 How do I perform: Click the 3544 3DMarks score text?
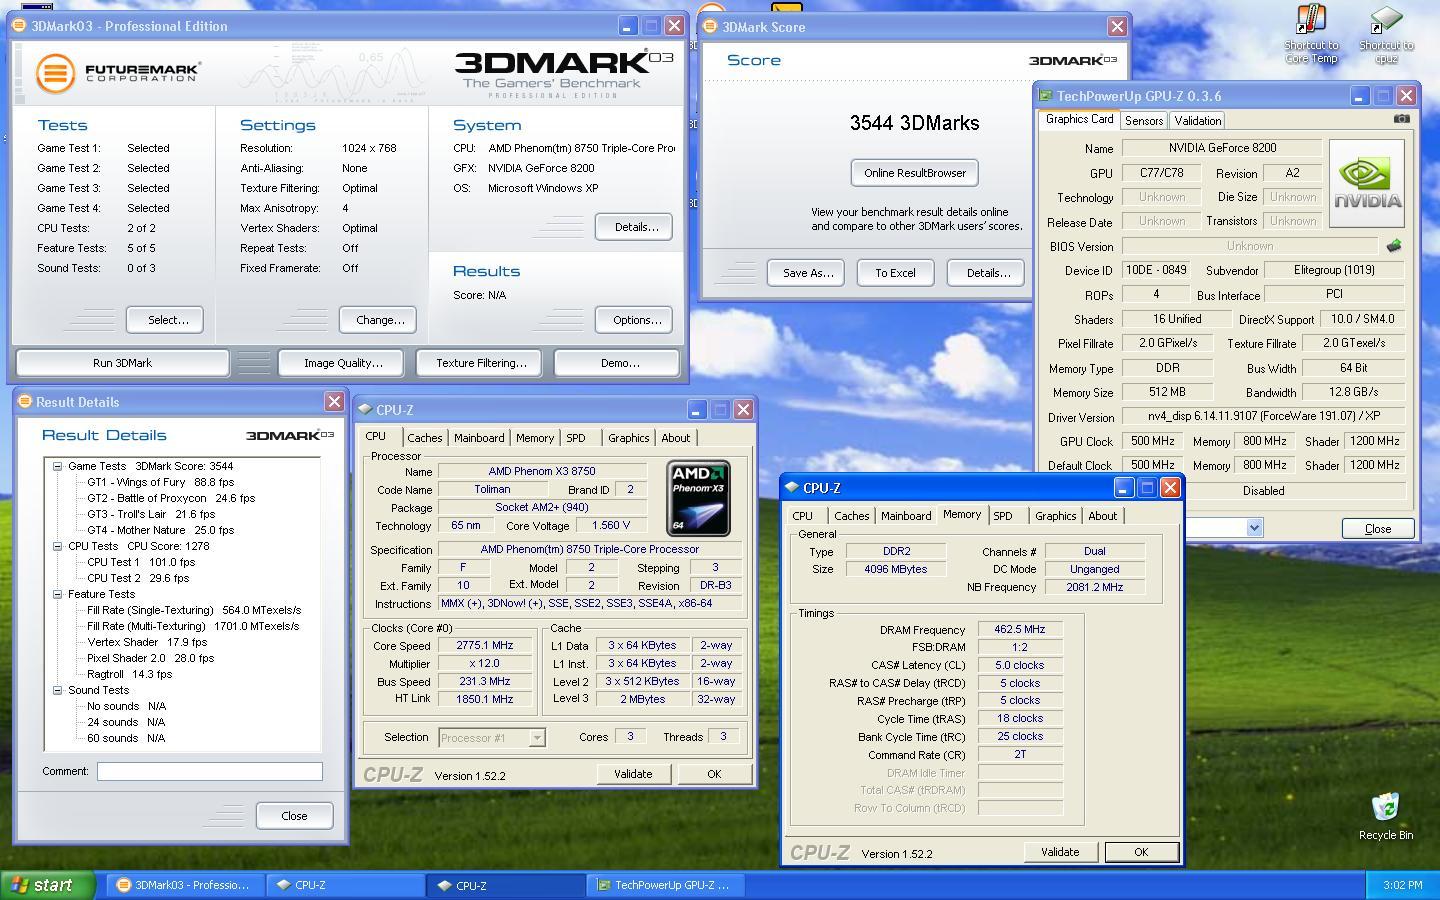[914, 123]
